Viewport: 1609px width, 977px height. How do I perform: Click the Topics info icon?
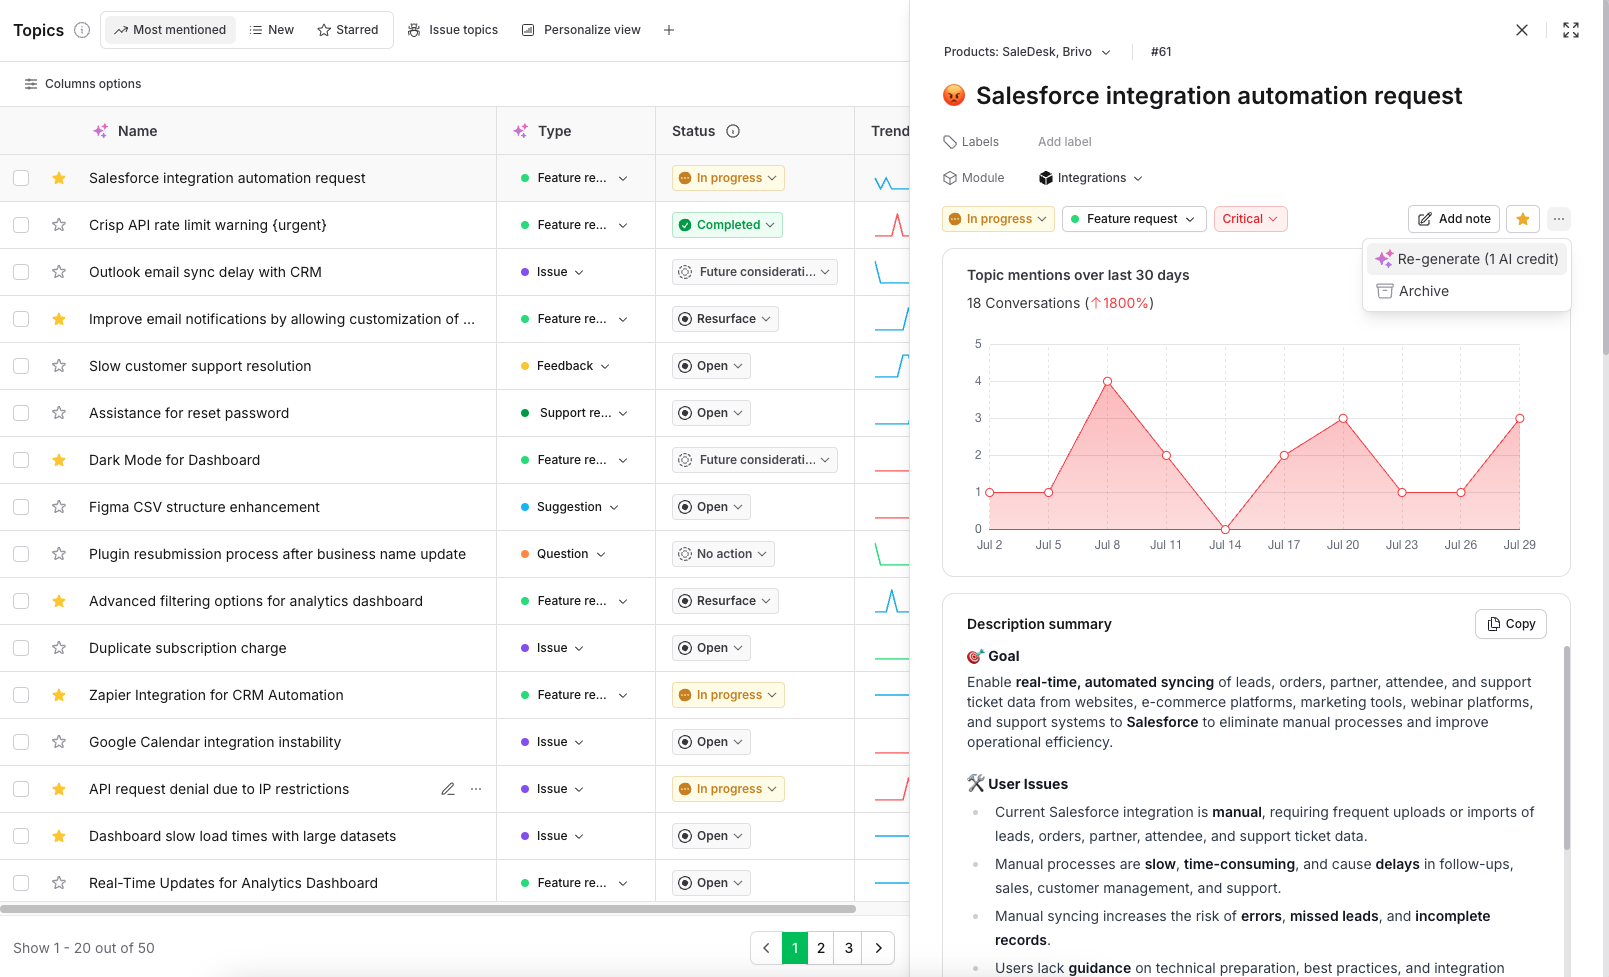click(82, 30)
